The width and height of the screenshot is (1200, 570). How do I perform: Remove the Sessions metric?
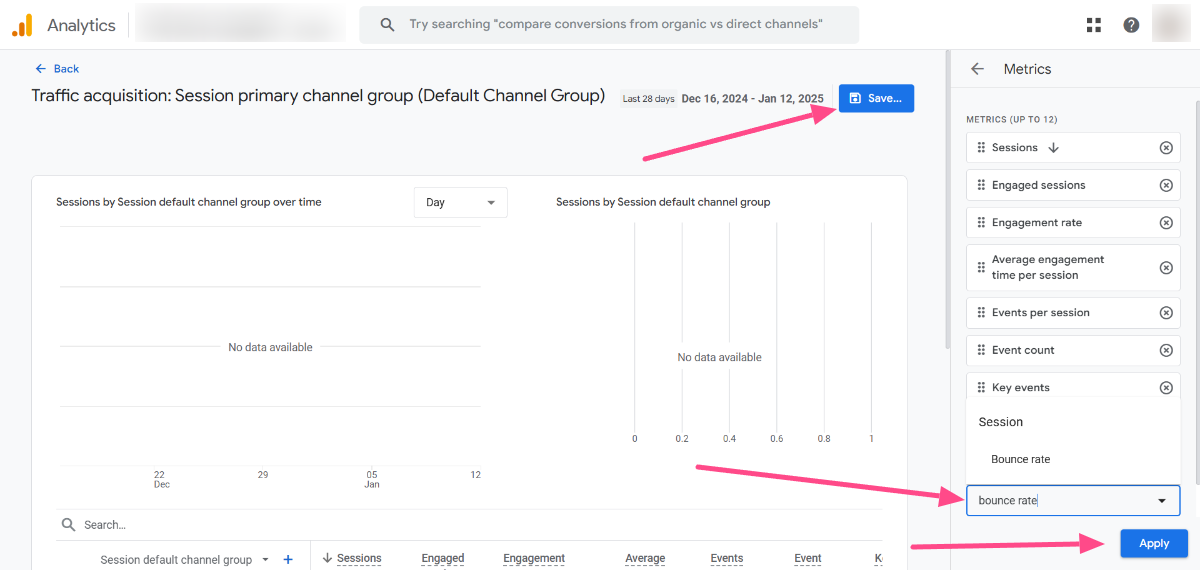pos(1166,148)
